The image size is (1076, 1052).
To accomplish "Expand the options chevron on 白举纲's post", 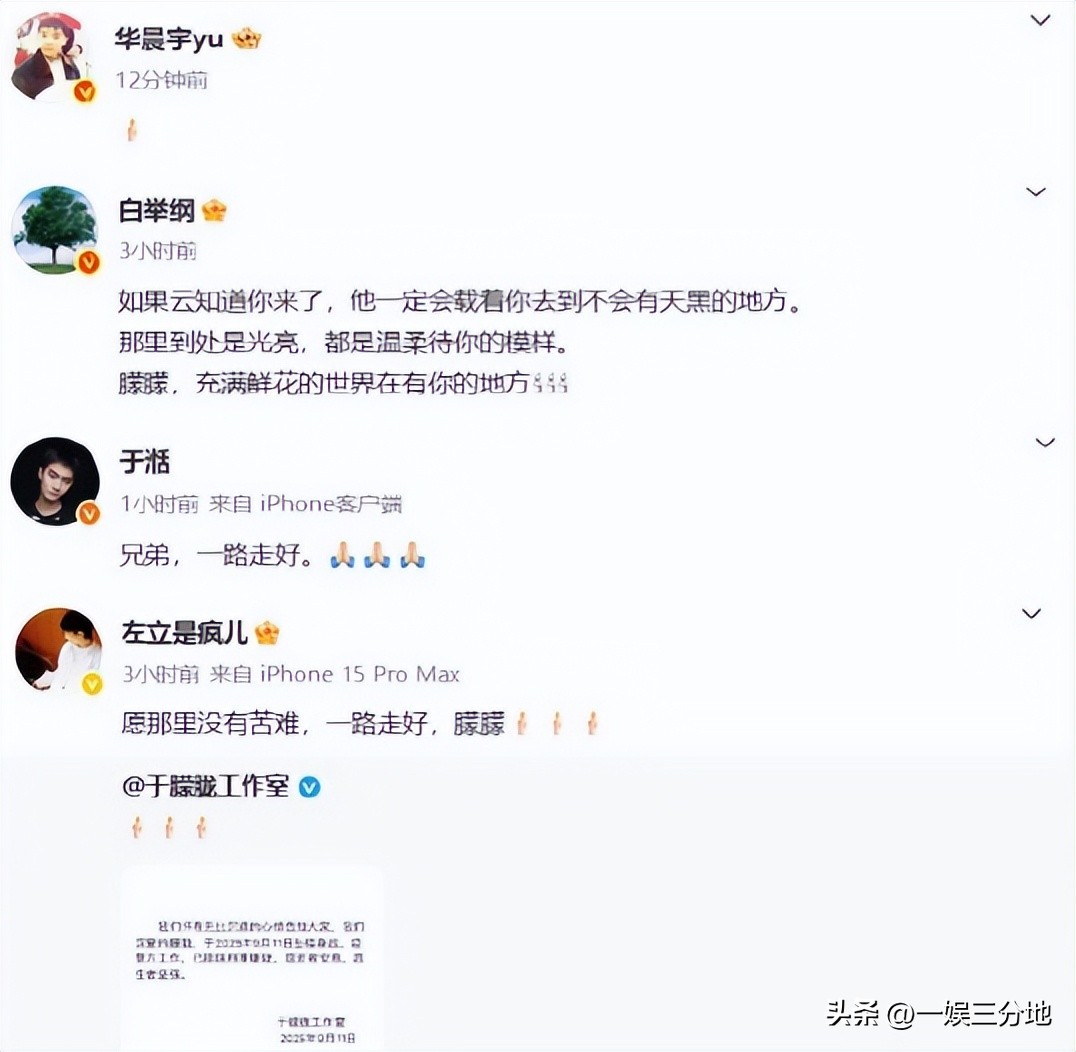I will (1036, 191).
